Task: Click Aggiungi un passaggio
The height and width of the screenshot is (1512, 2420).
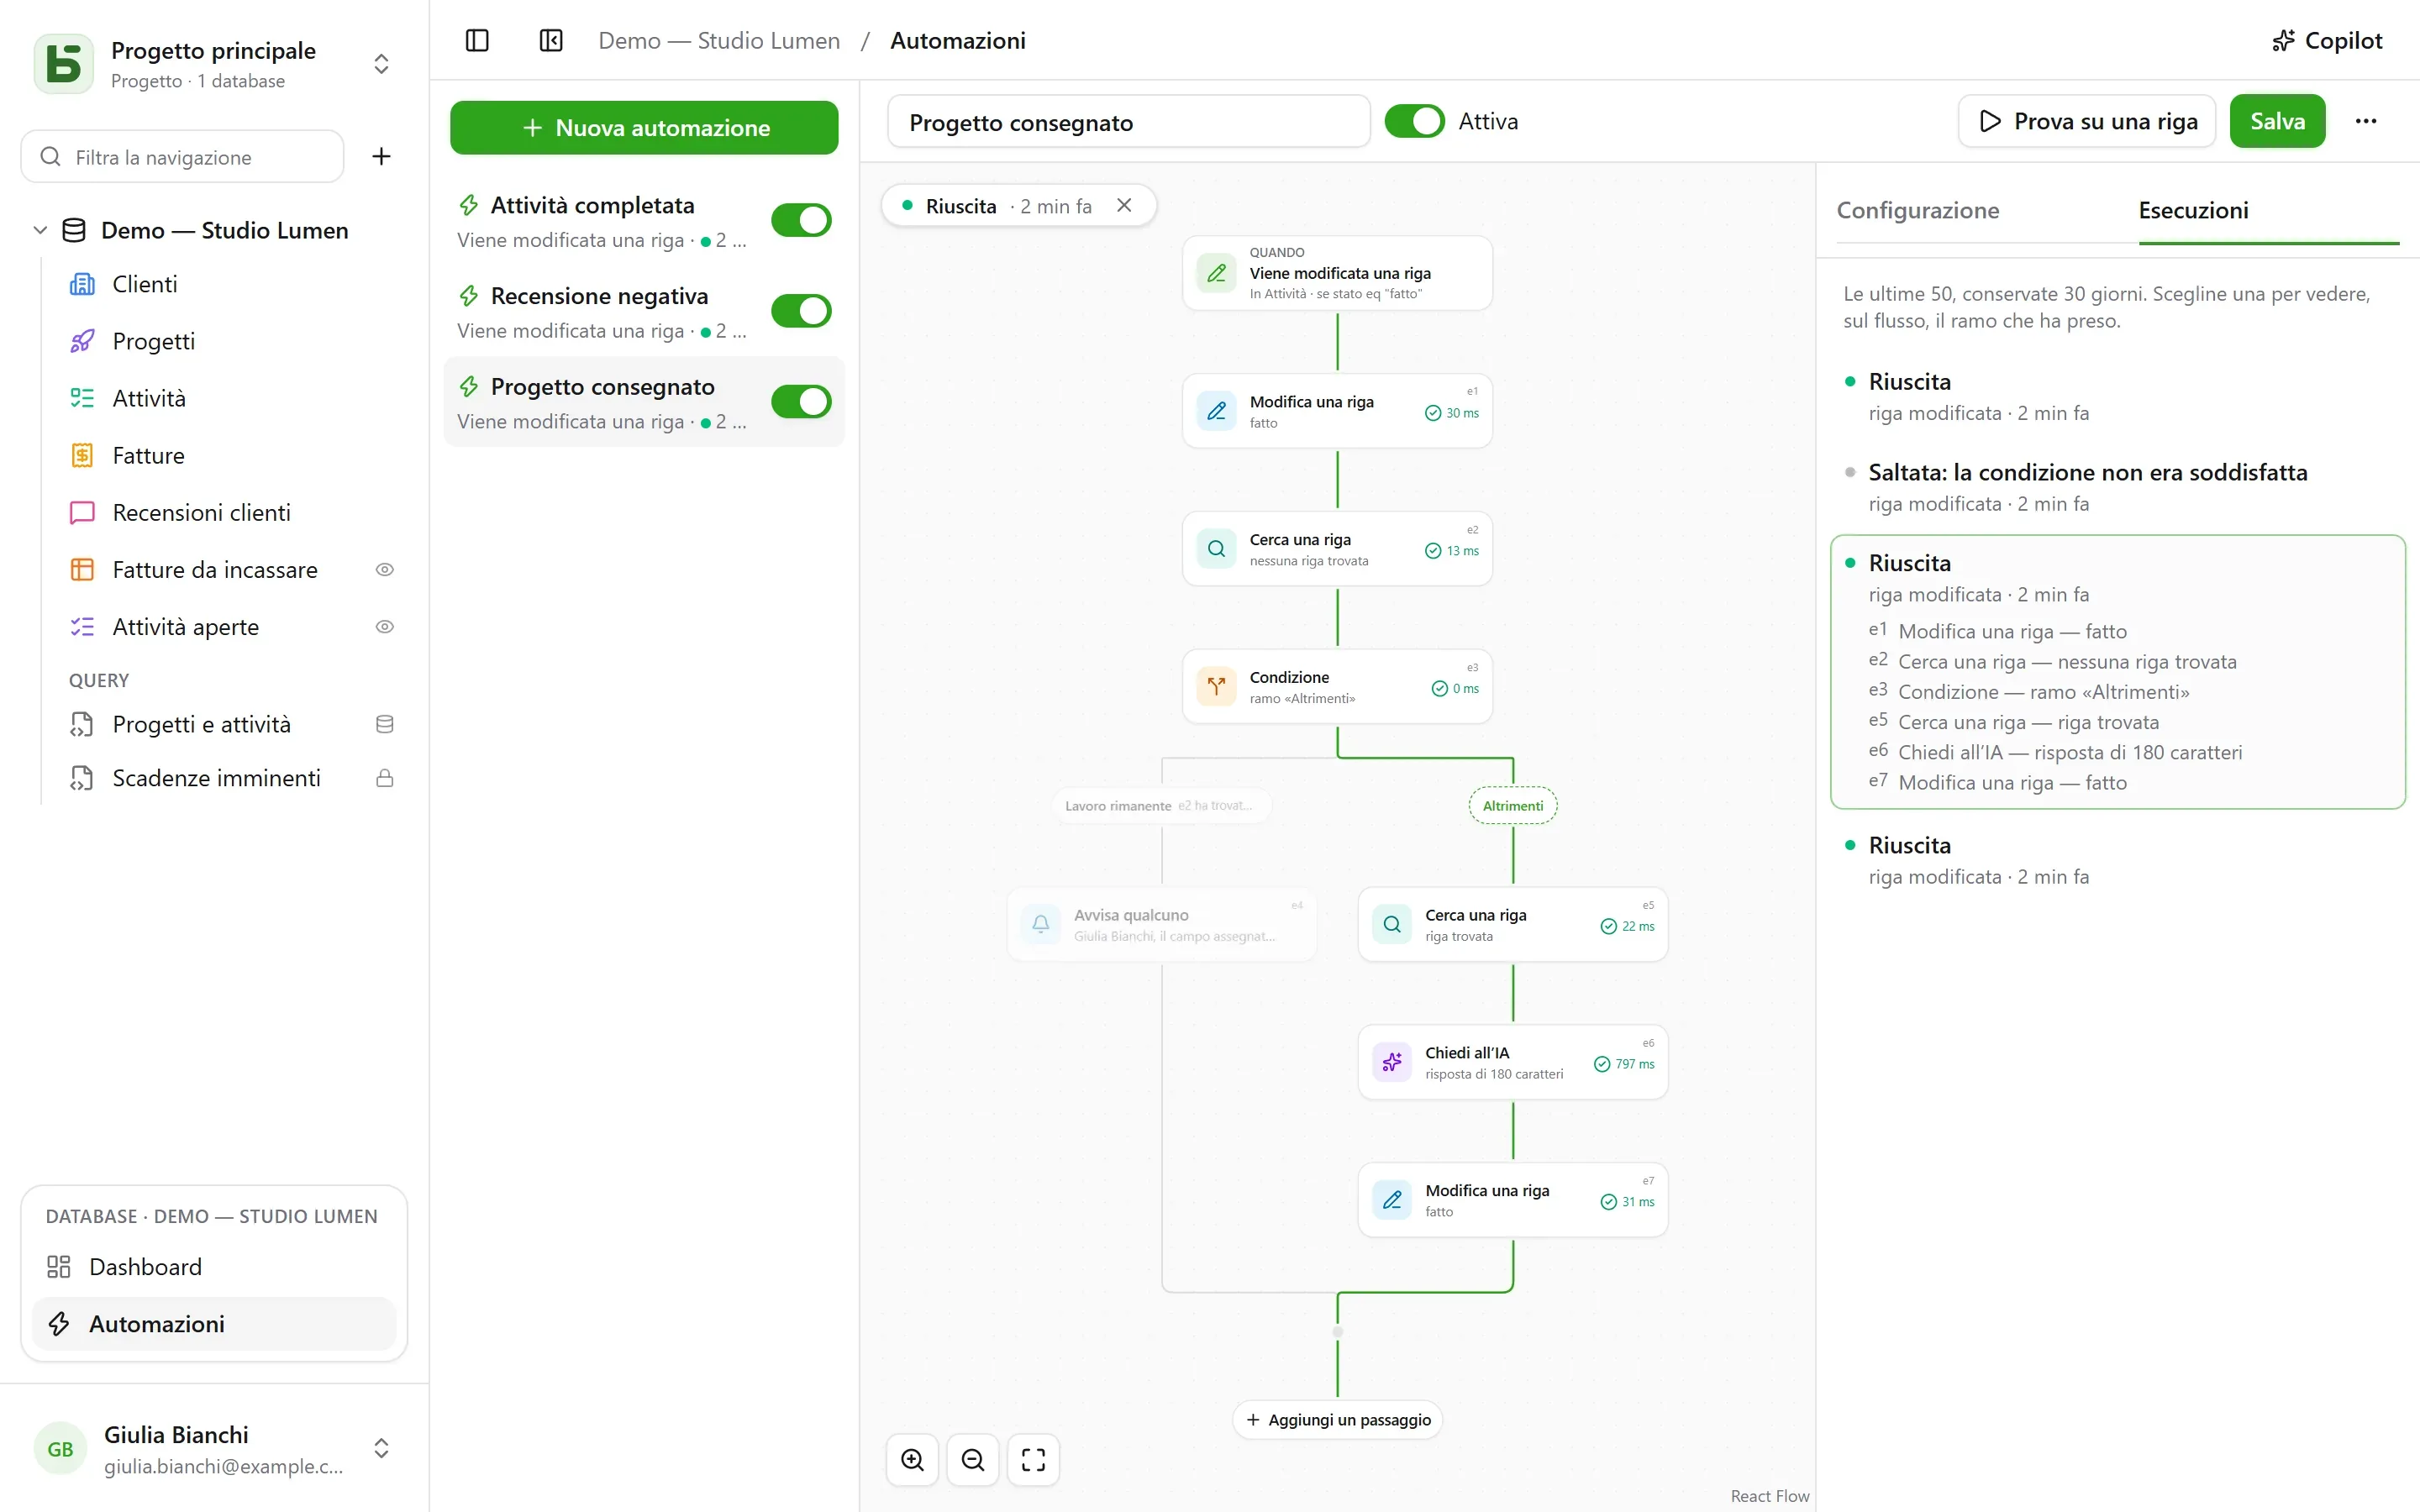Action: pyautogui.click(x=1337, y=1419)
